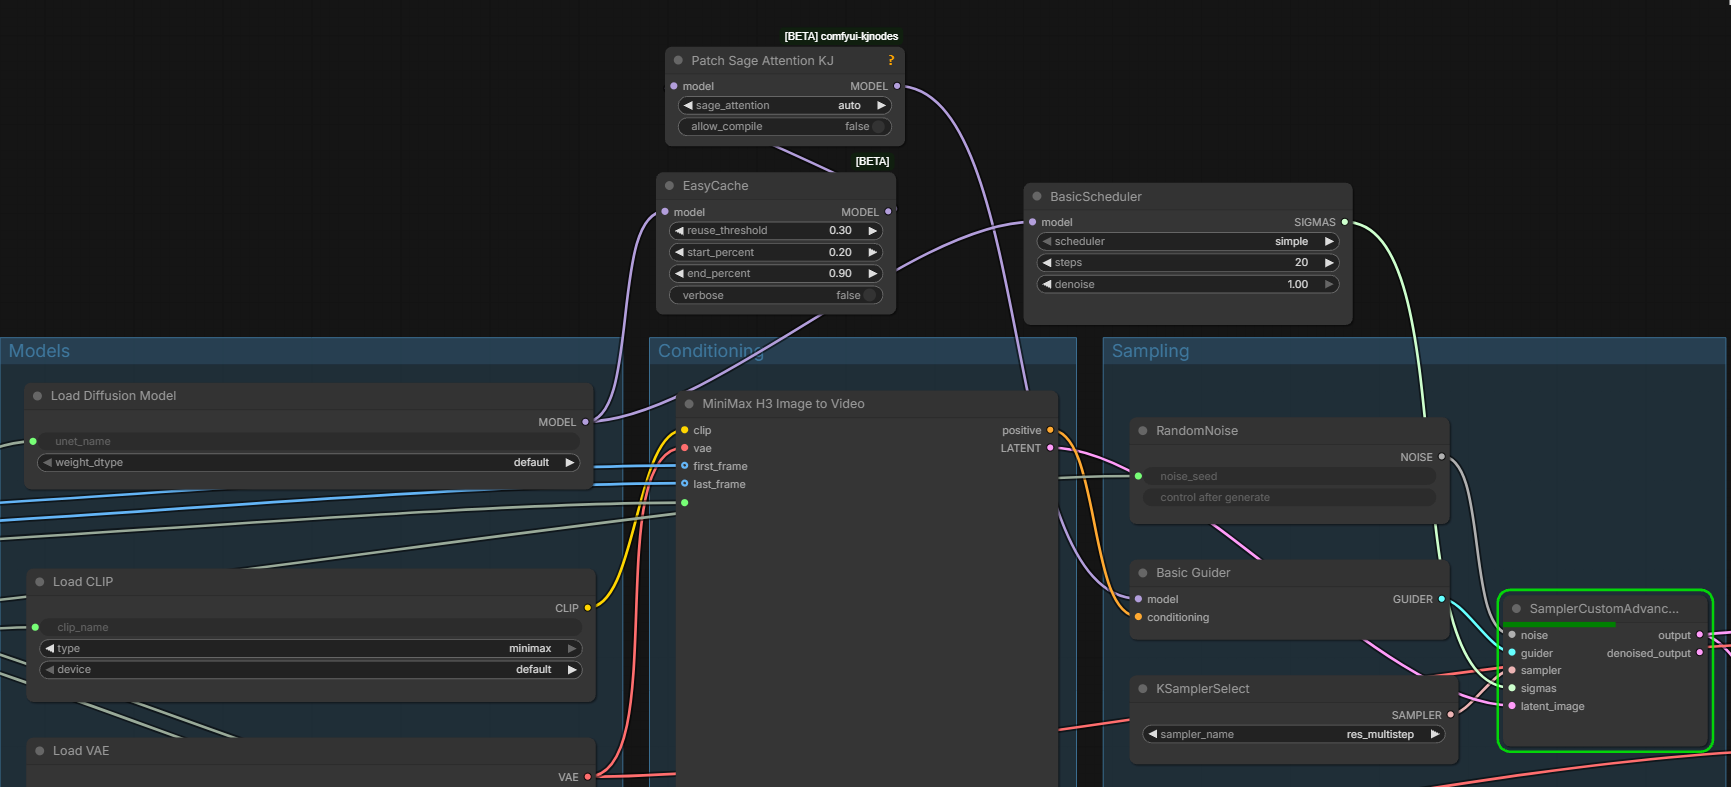Open the sage_attention dropdown
Image resolution: width=1731 pixels, height=787 pixels.
click(784, 105)
